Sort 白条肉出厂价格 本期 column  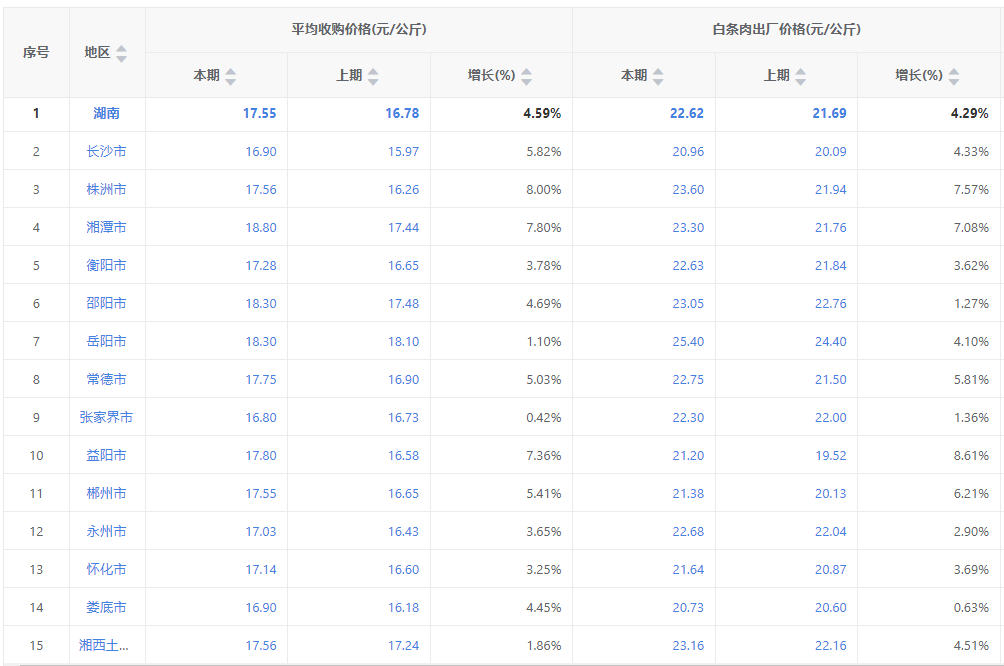[658, 76]
